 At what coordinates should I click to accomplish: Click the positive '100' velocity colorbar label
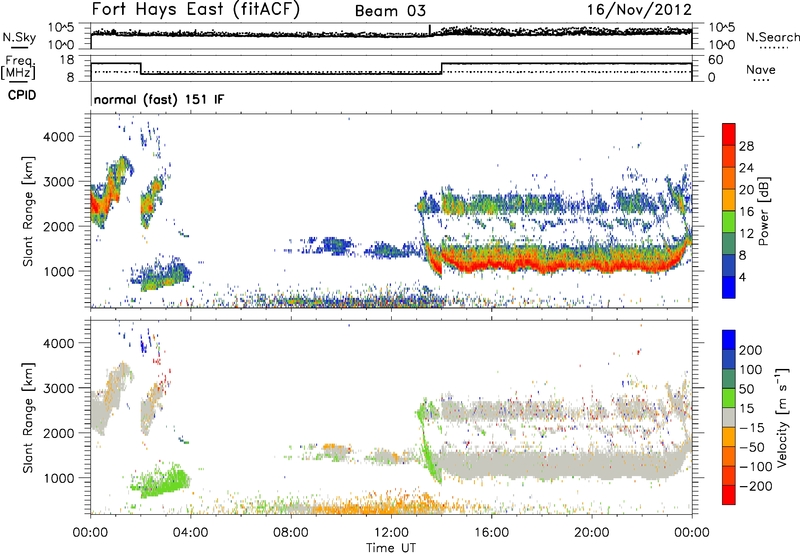tap(751, 370)
